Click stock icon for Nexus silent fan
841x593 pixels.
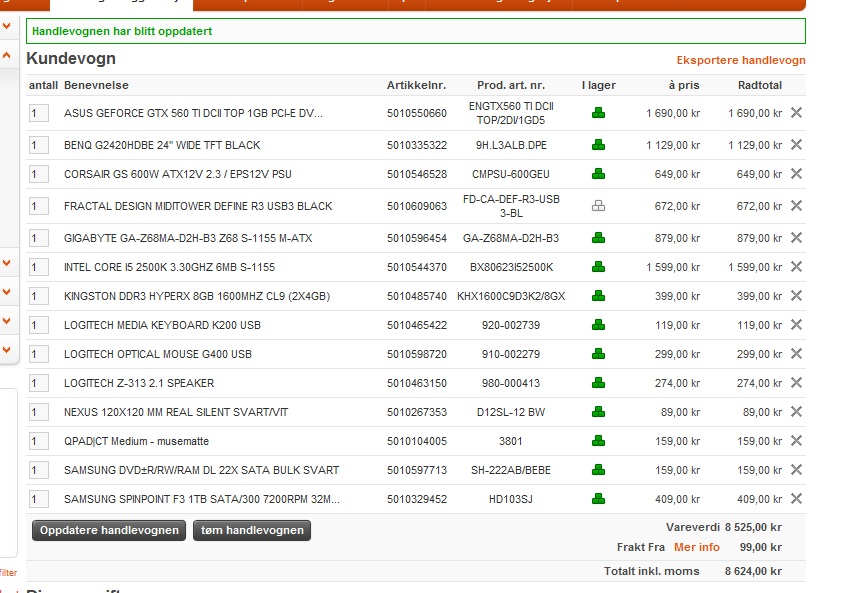click(x=599, y=411)
